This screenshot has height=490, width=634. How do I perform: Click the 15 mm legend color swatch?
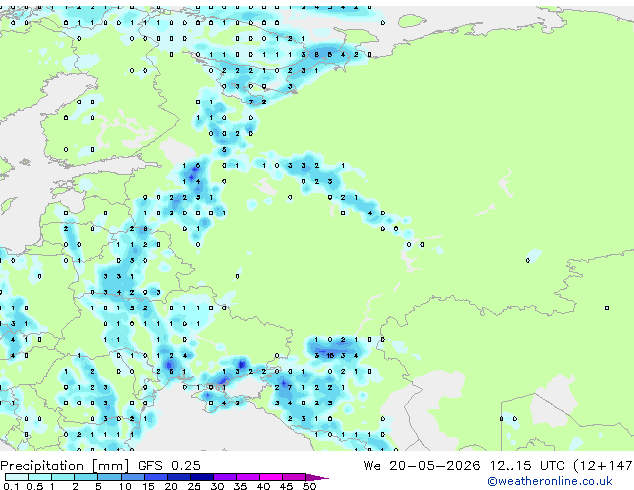(x=156, y=477)
